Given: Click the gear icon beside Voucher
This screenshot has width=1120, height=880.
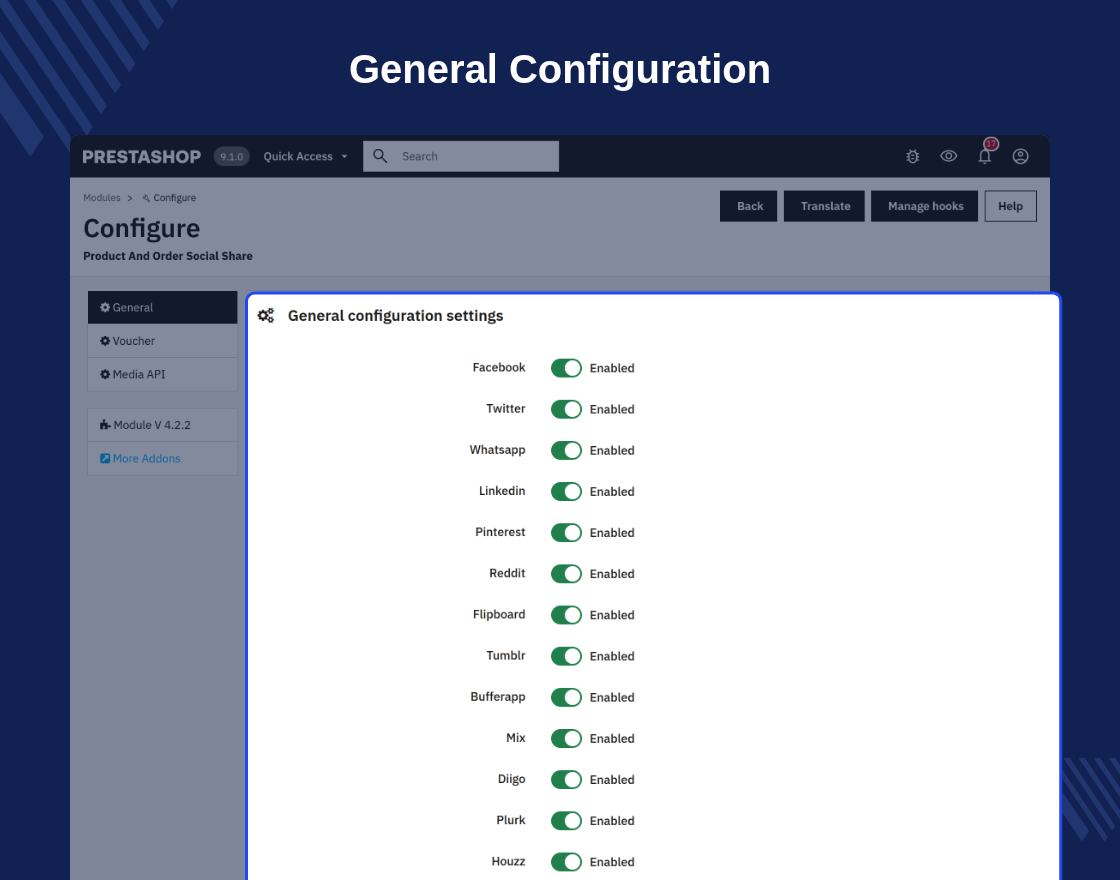Looking at the screenshot, I should point(105,341).
